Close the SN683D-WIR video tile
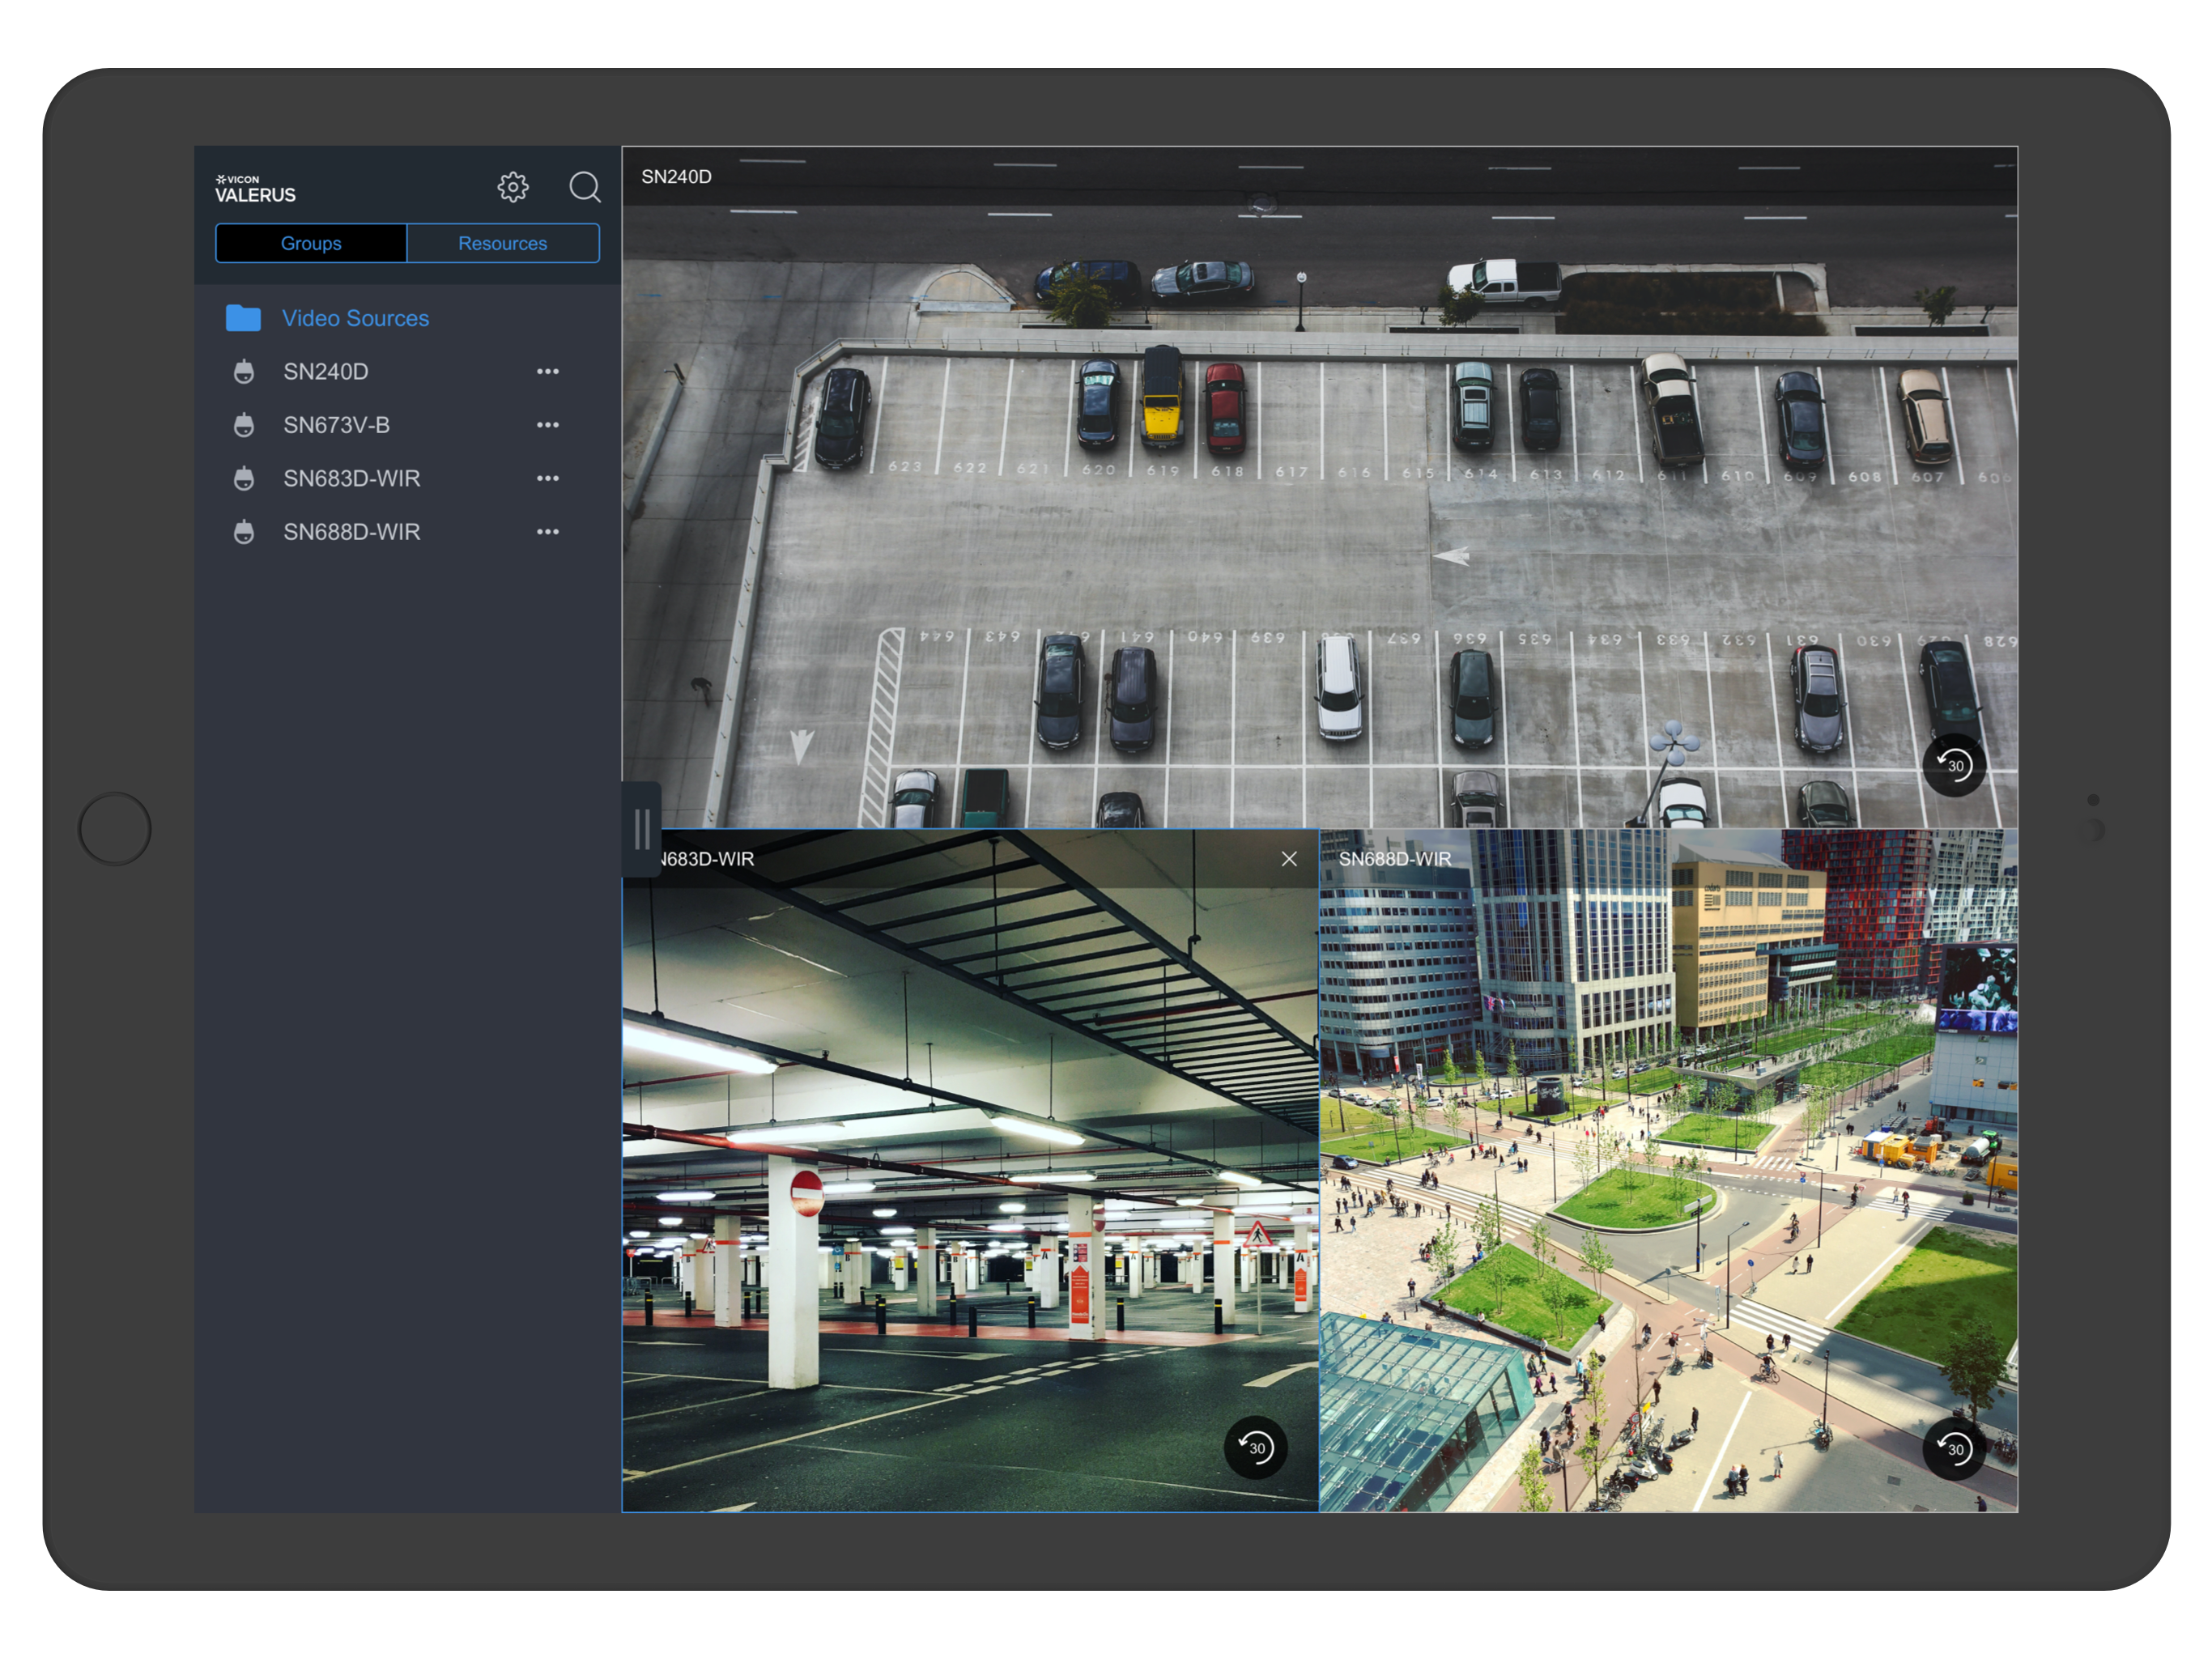2212x1658 pixels. [1289, 859]
